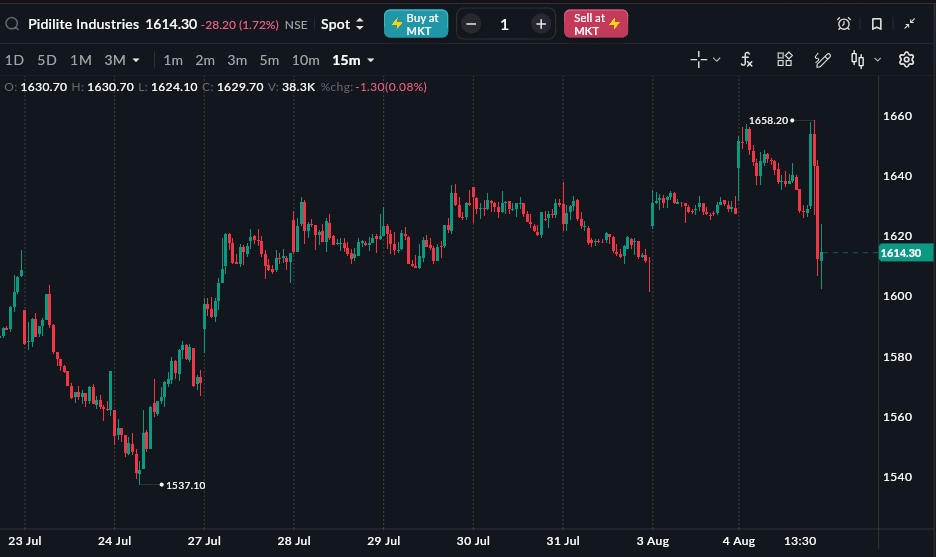
Task: Expand interval dropdown arrow beside 15m
Action: [x=371, y=60]
